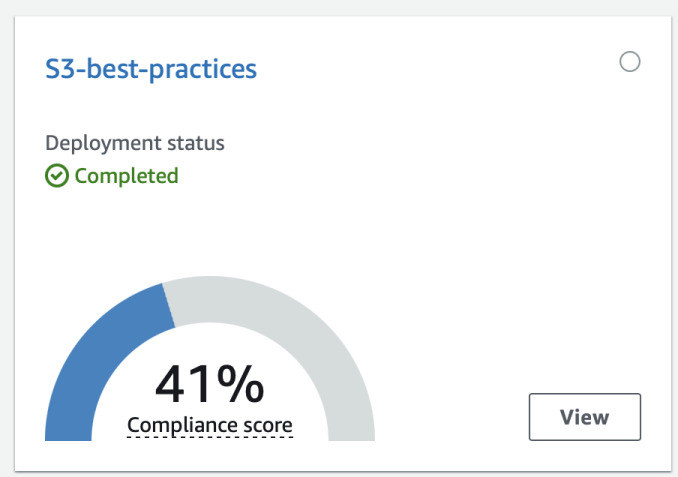Image resolution: width=678 pixels, height=477 pixels.
Task: Click the word Completed in green
Action: pos(126,177)
